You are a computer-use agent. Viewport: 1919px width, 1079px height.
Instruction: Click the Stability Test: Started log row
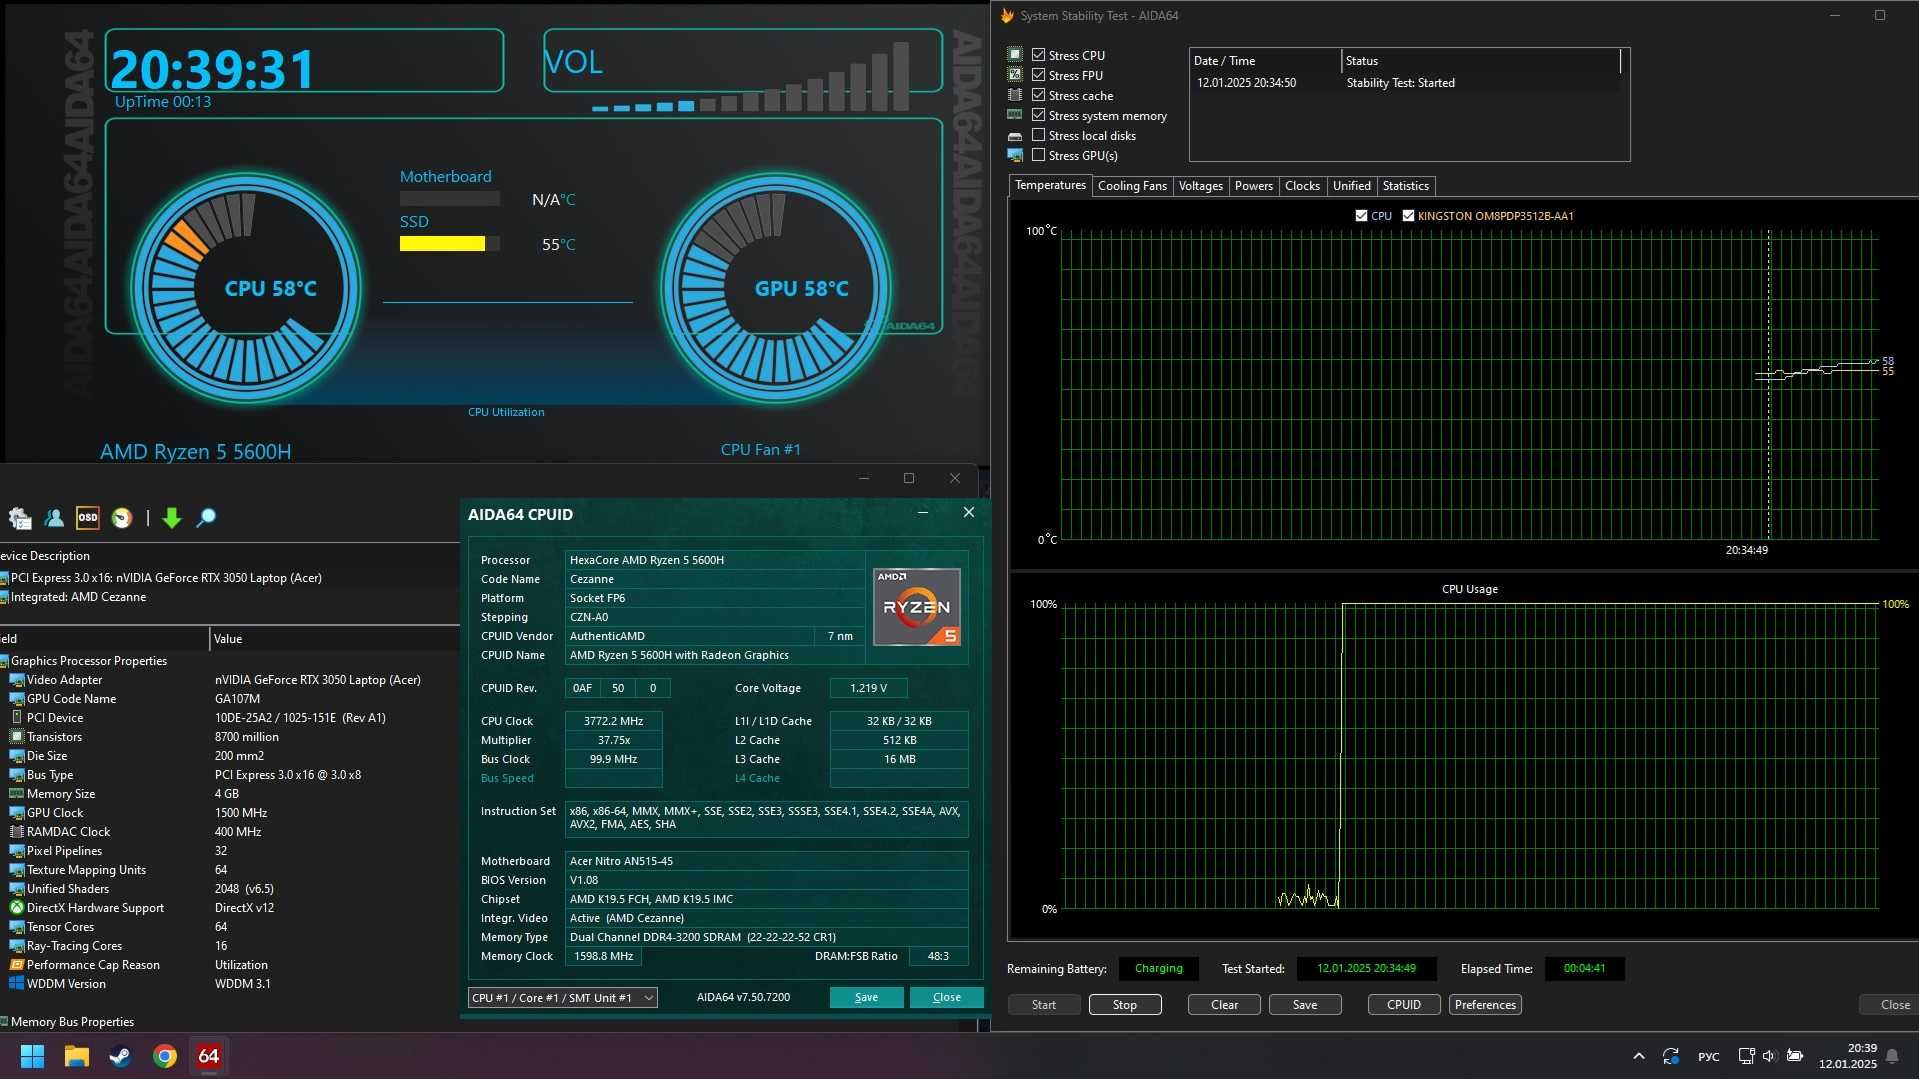1405,83
